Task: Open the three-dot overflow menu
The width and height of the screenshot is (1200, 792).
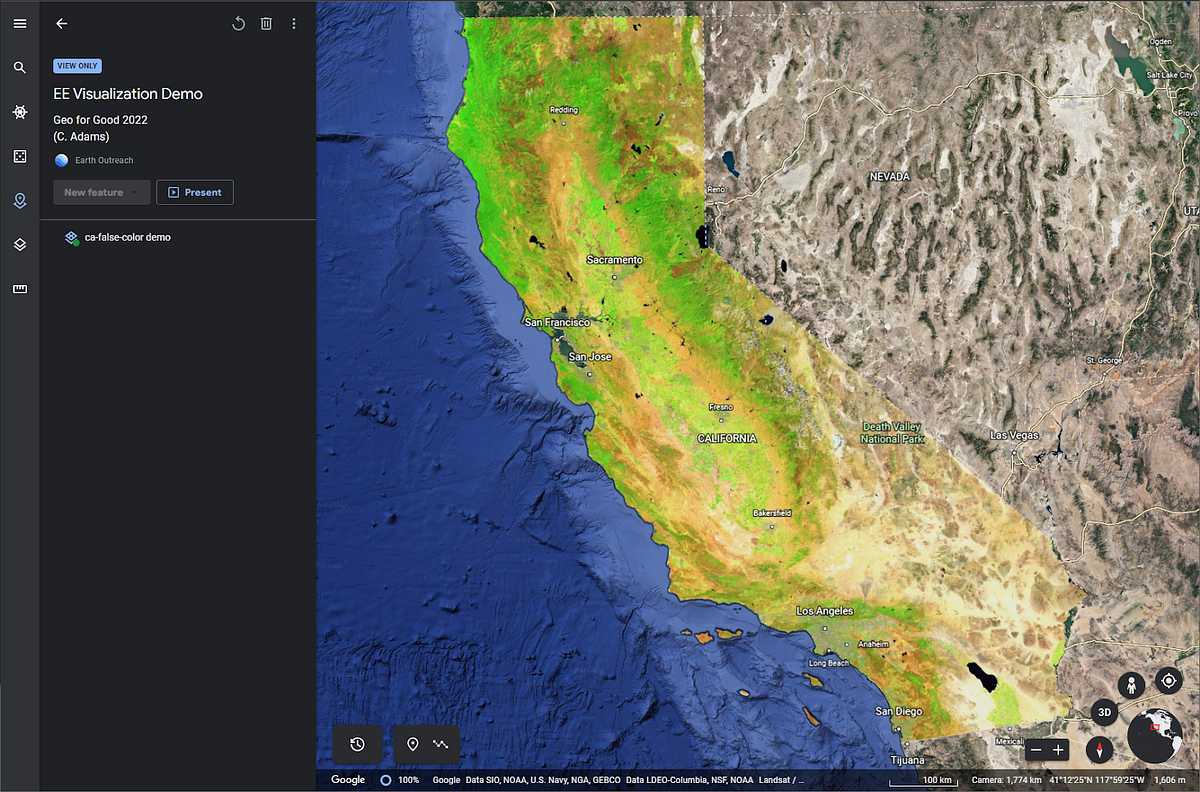Action: coord(293,23)
